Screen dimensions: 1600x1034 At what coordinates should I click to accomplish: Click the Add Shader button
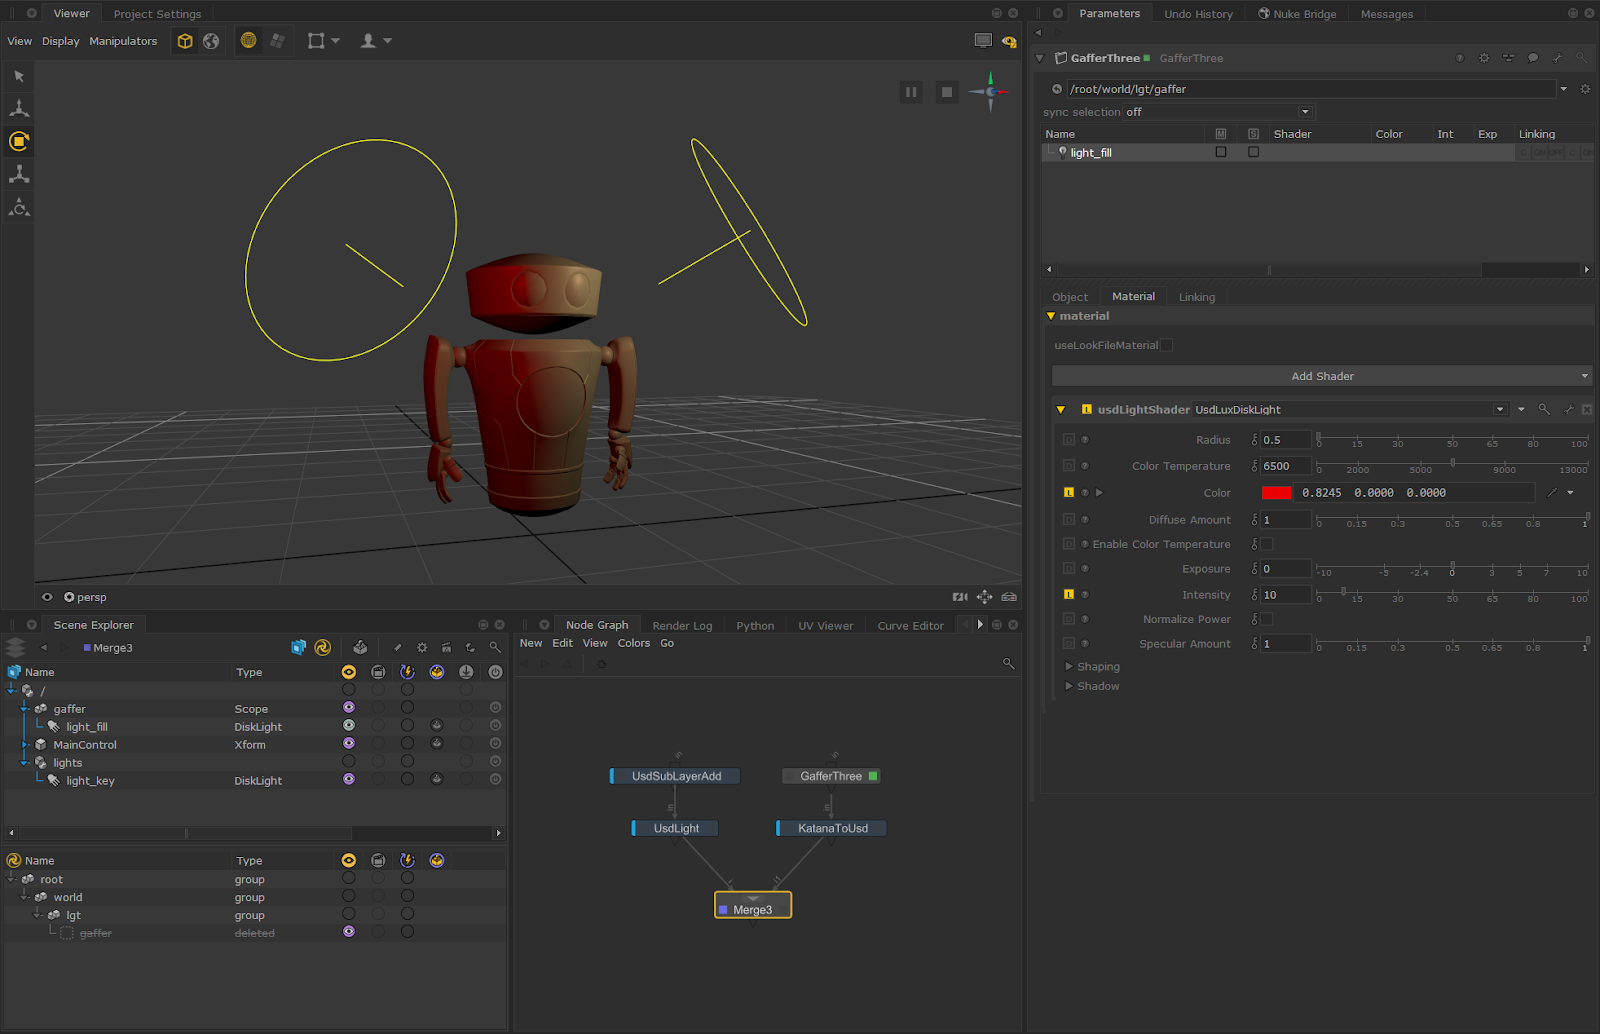click(x=1321, y=376)
